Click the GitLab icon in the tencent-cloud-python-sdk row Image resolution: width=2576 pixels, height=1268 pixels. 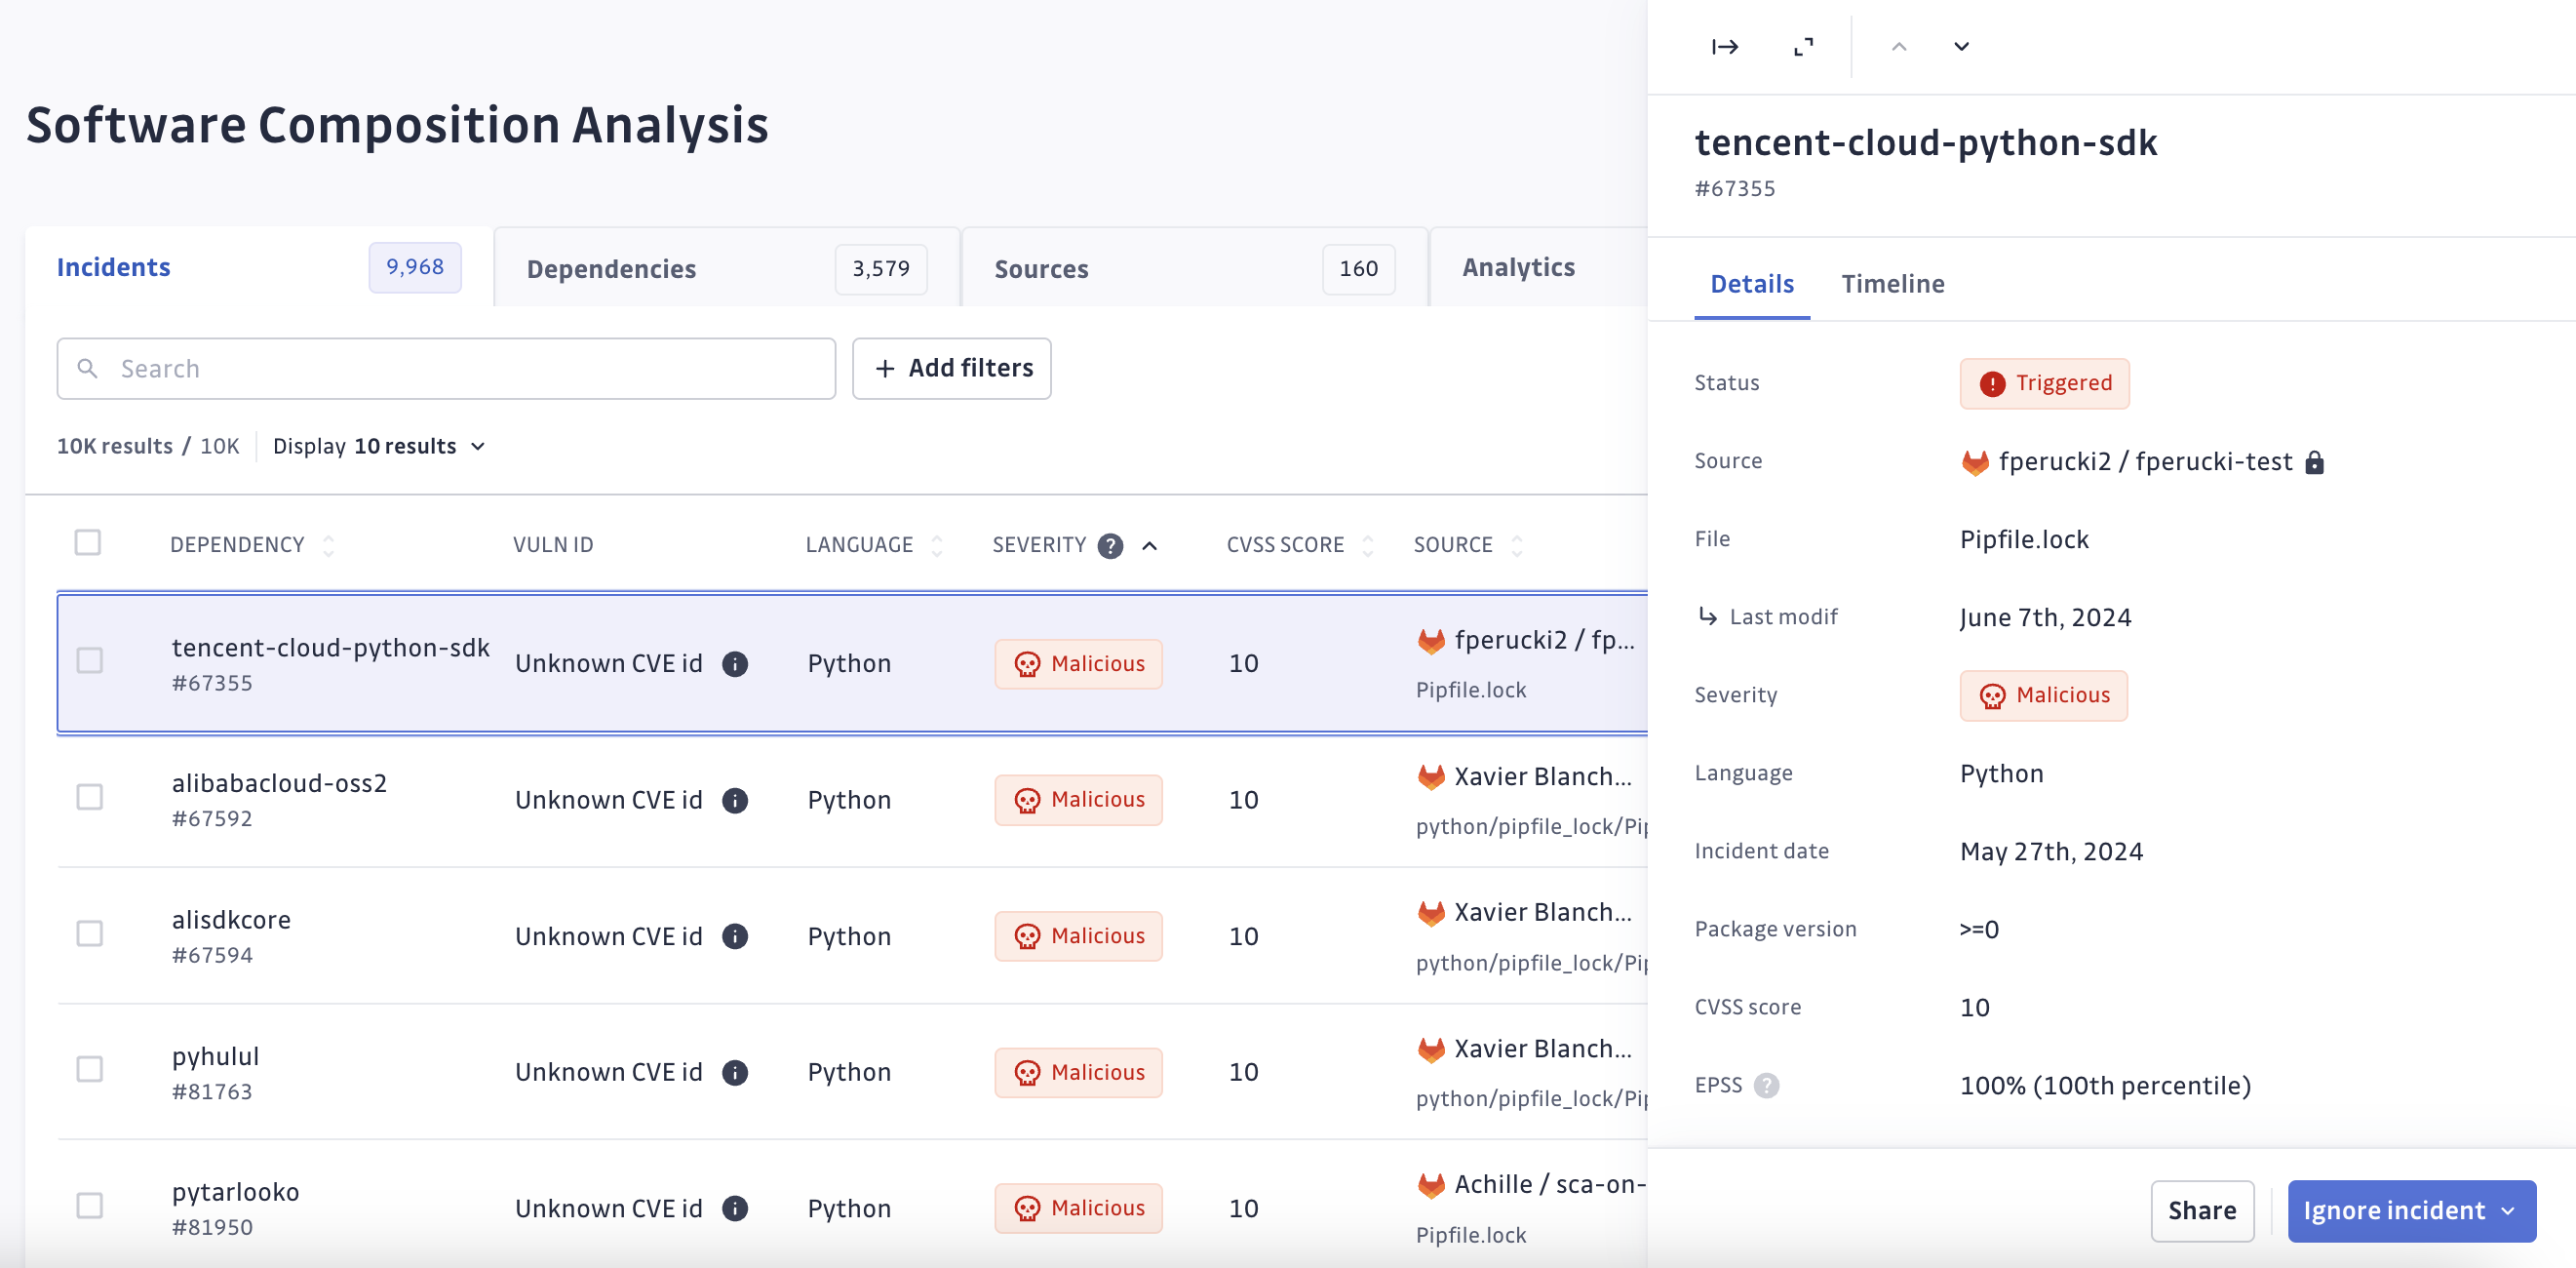click(1431, 641)
